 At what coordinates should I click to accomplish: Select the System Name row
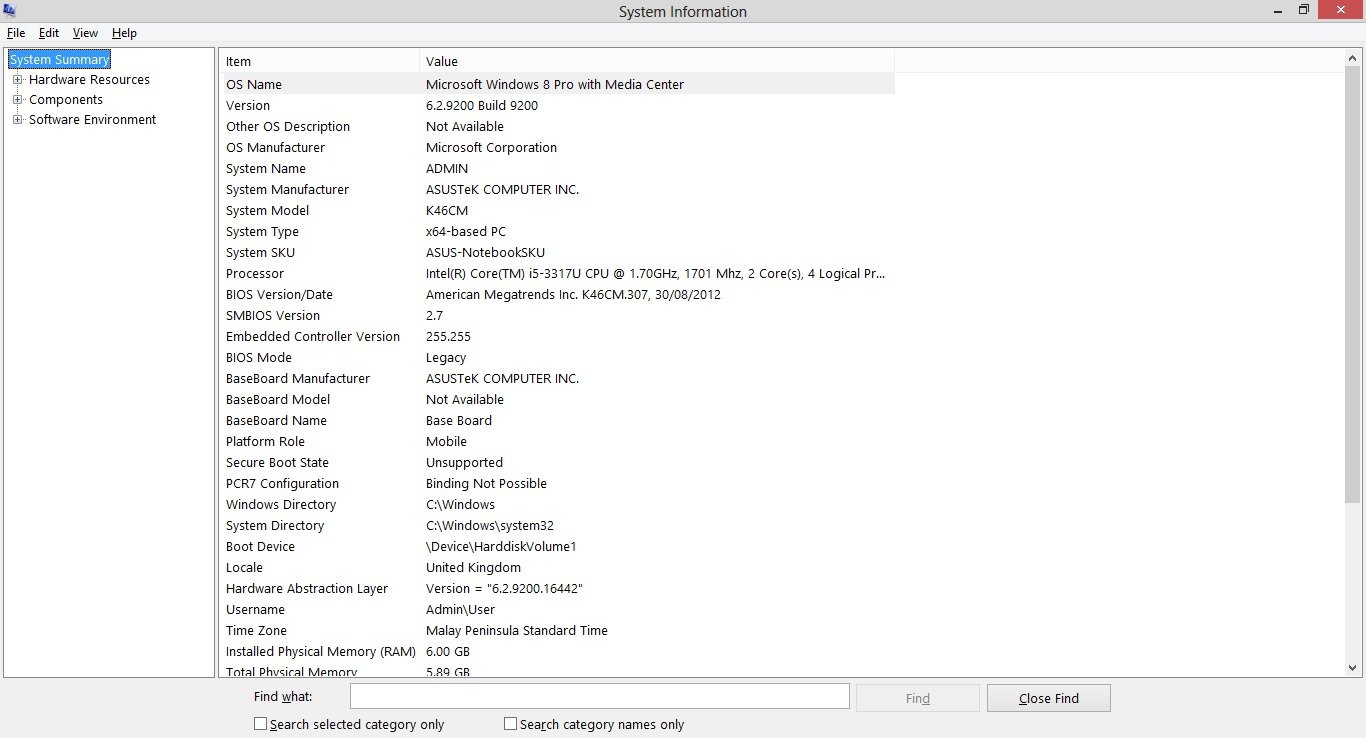pos(557,169)
